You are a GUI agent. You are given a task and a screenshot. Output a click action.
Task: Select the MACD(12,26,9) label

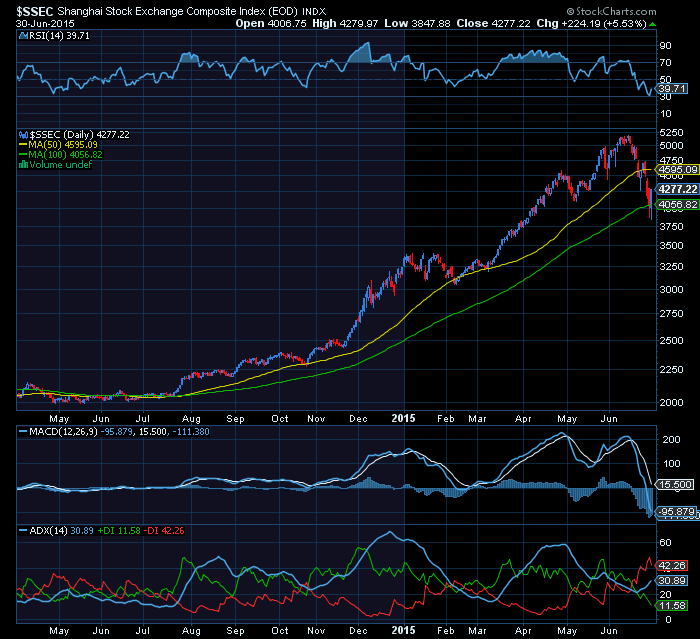click(x=63, y=432)
